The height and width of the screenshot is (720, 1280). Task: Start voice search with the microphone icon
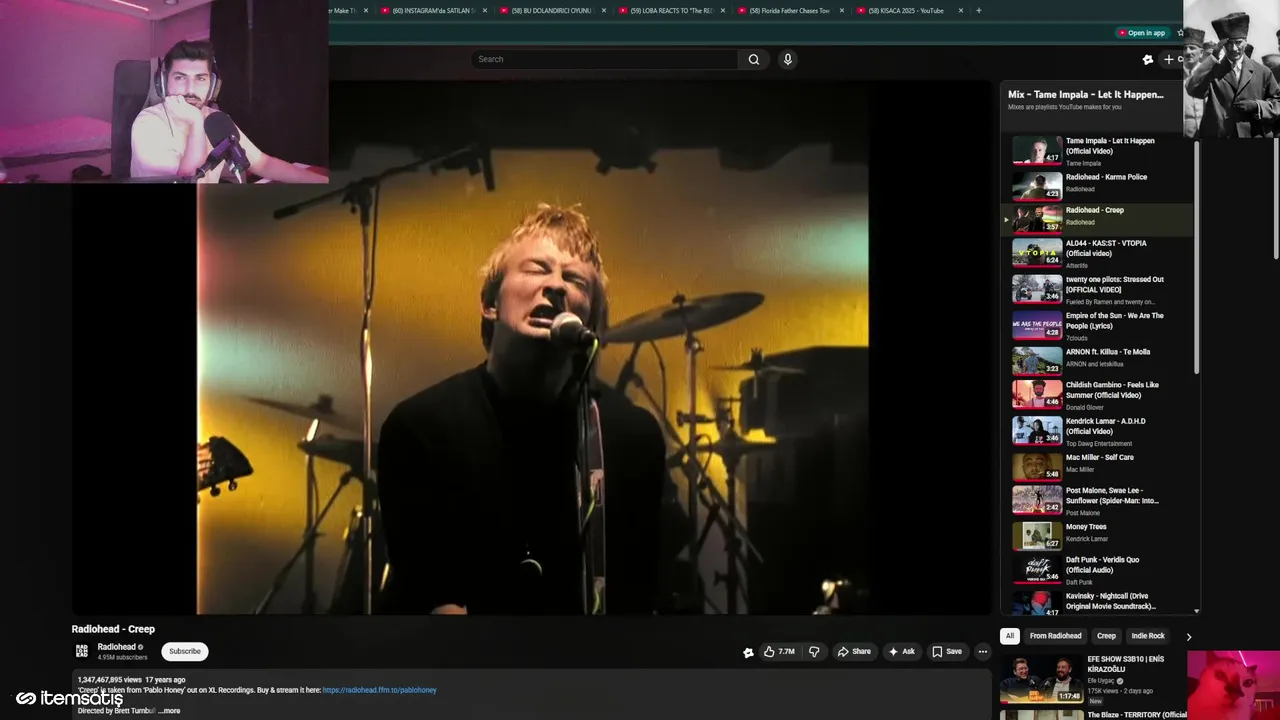click(x=788, y=59)
